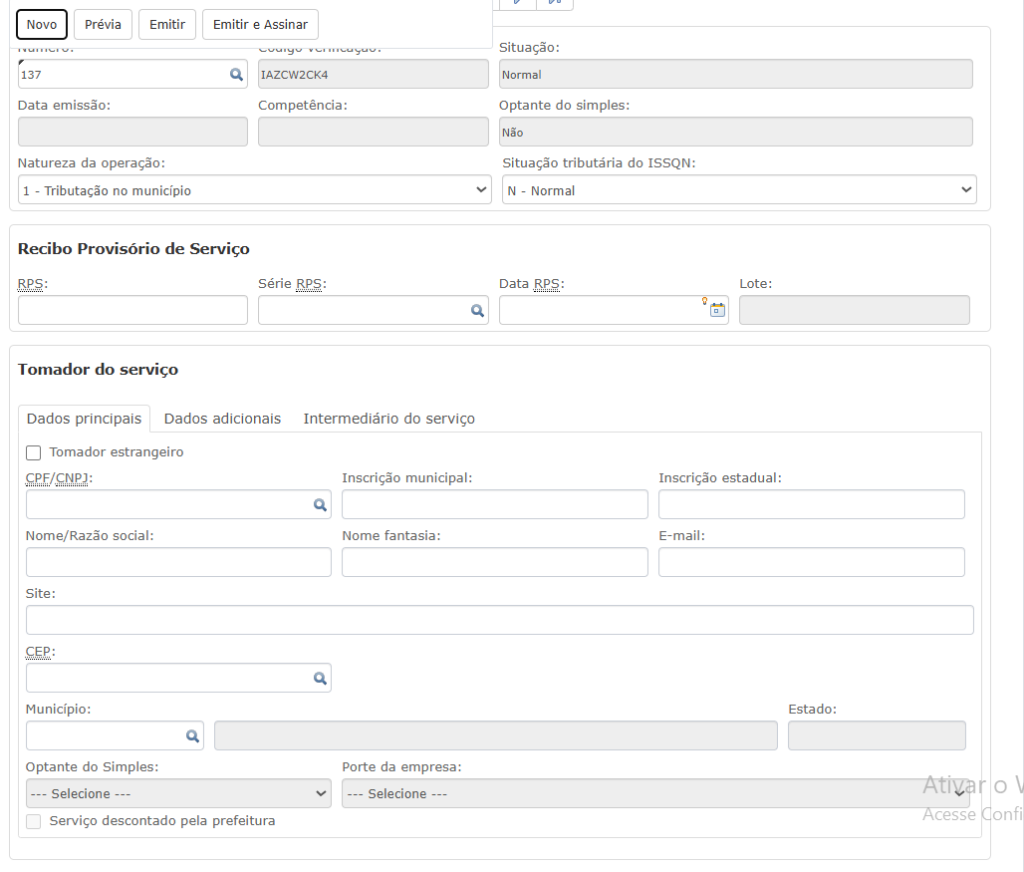The width and height of the screenshot is (1024, 872).
Task: Click the RPS input field
Action: pyautogui.click(x=133, y=310)
